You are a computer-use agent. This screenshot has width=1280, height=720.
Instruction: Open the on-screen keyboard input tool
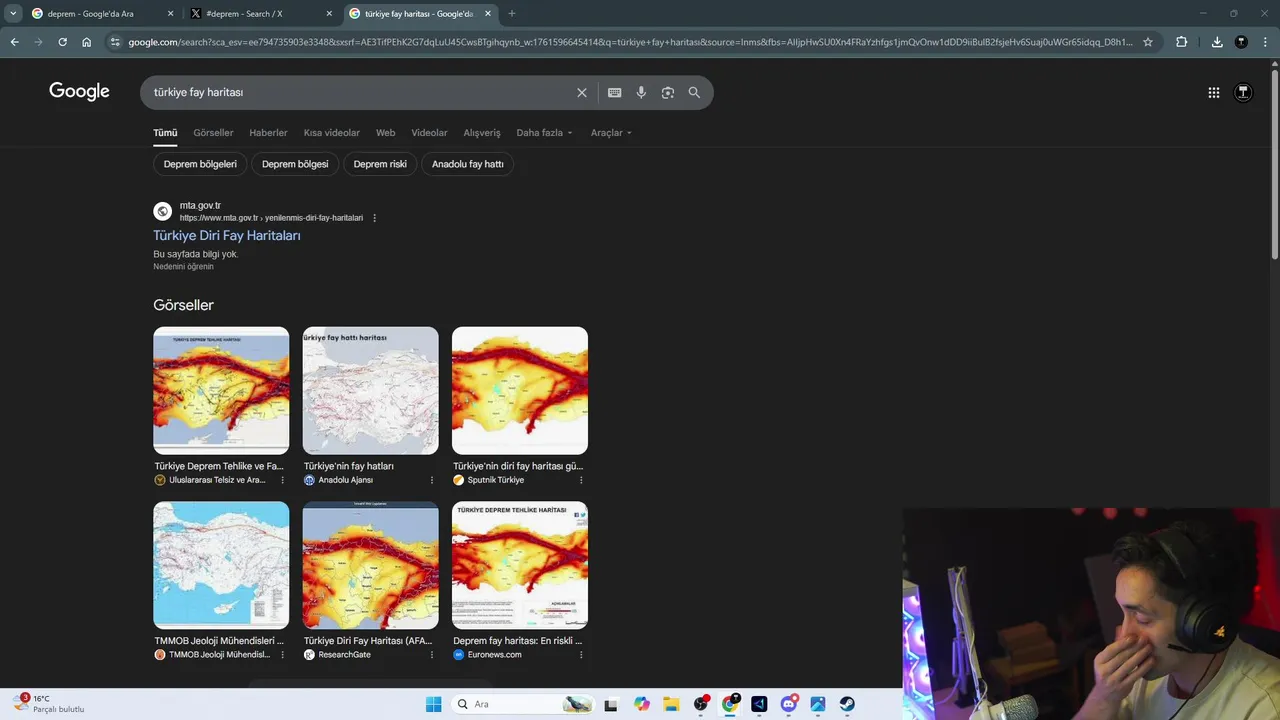point(615,92)
